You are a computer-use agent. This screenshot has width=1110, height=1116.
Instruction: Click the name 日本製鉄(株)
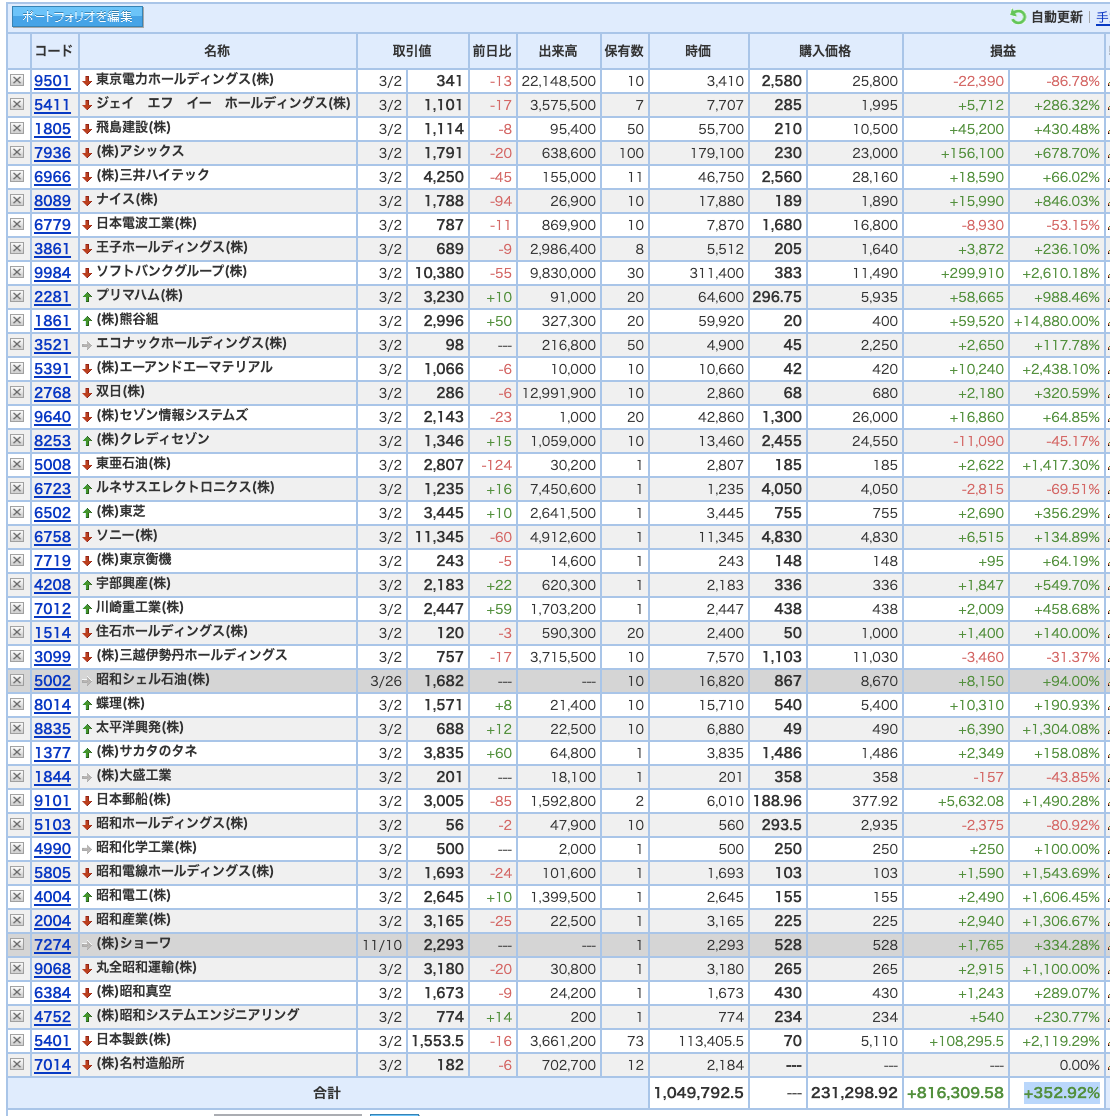click(133, 1040)
